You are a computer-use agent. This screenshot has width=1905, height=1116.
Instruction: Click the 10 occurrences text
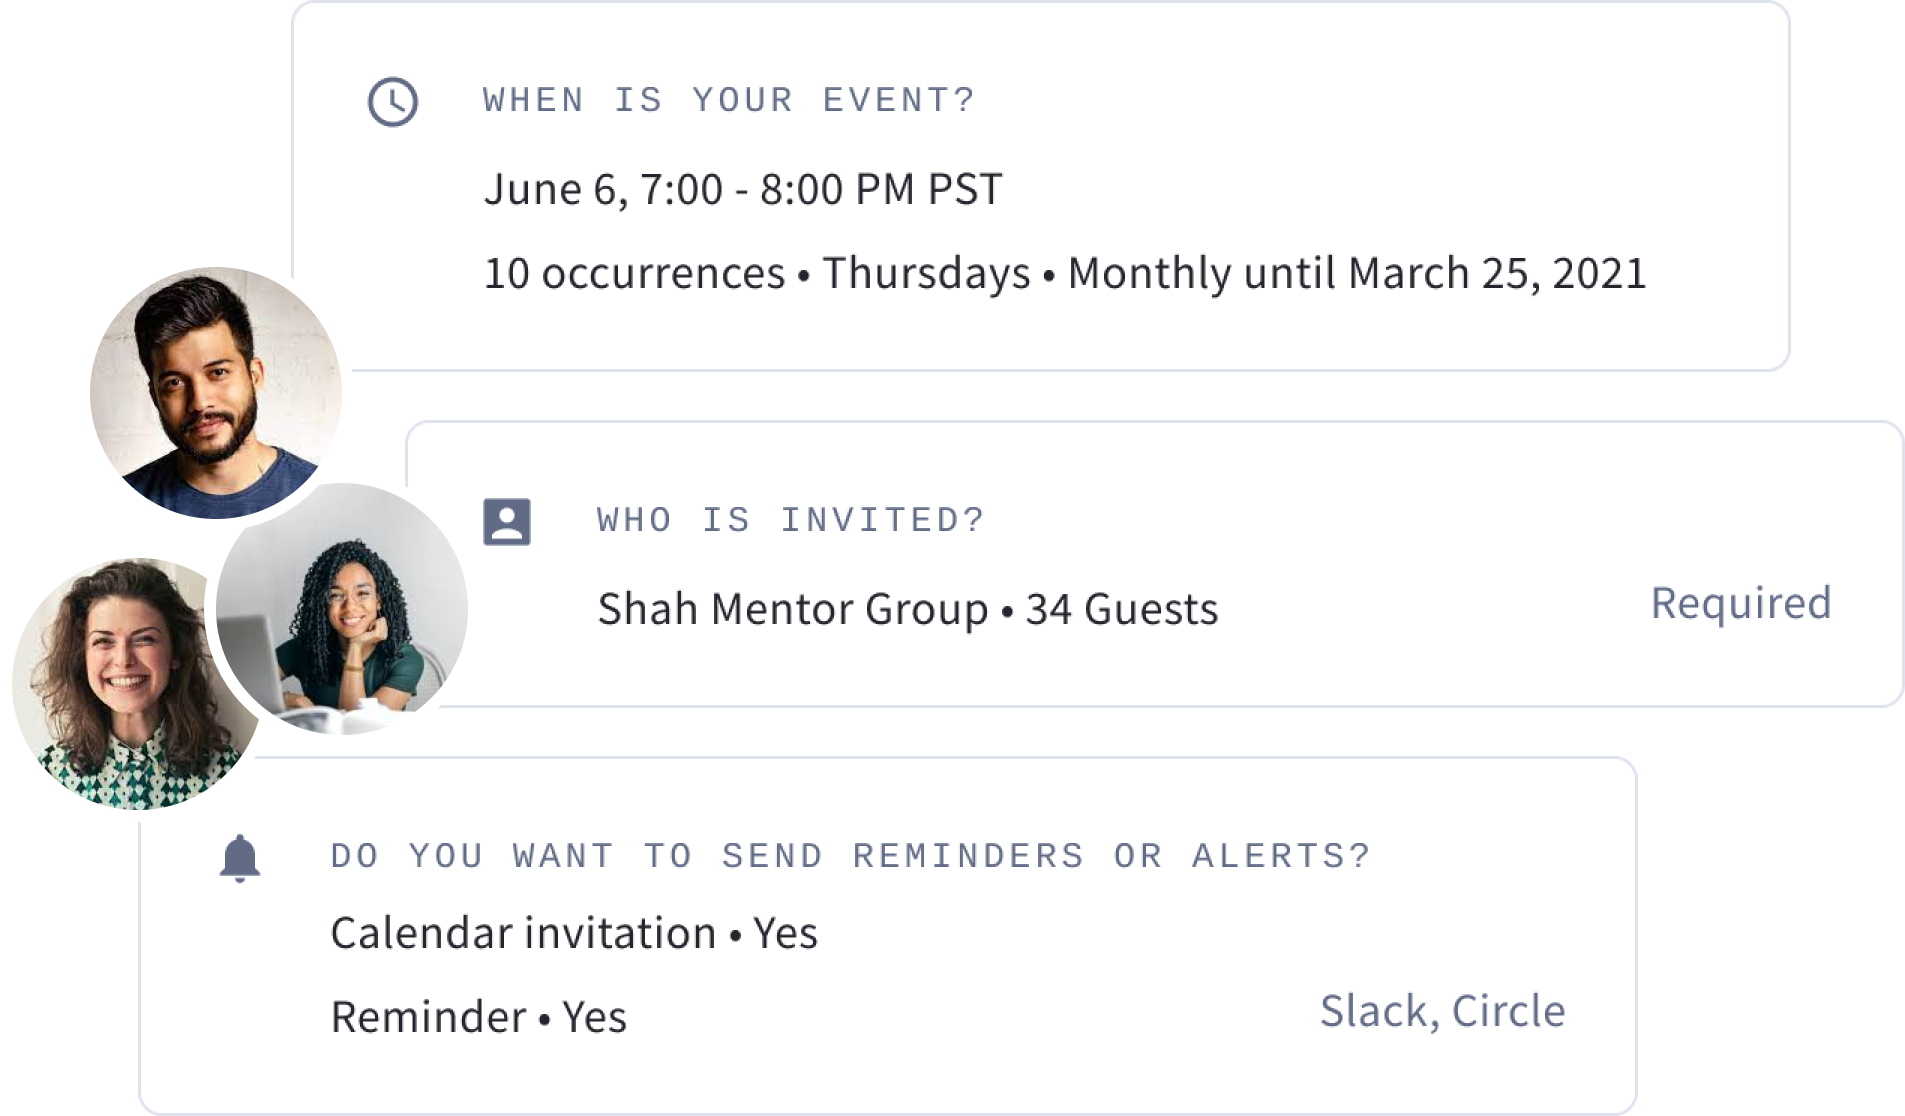634,273
